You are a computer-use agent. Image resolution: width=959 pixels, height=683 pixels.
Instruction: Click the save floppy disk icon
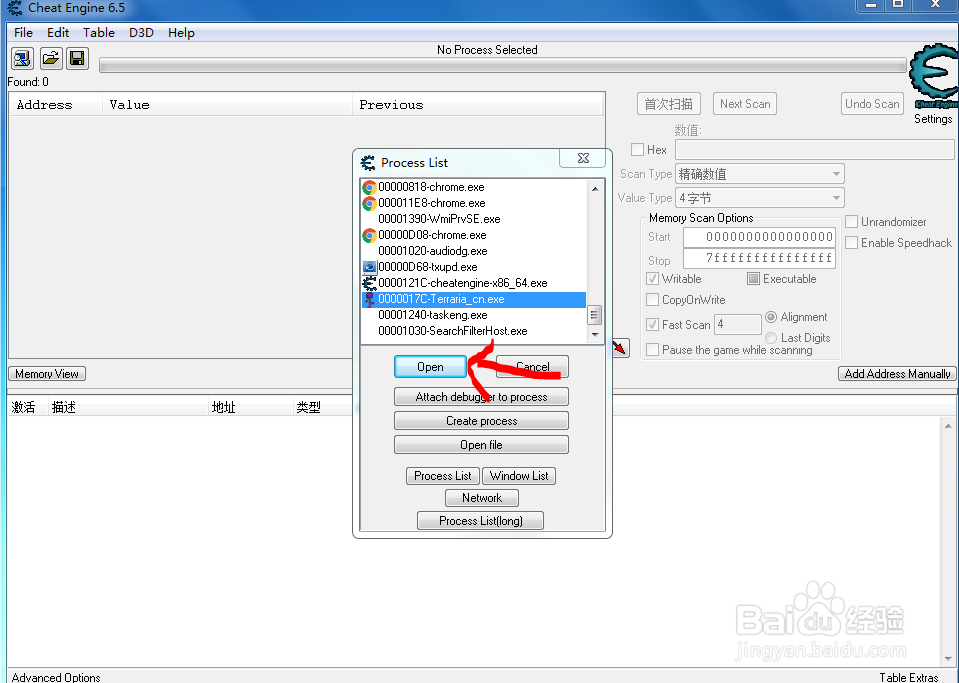[x=77, y=59]
